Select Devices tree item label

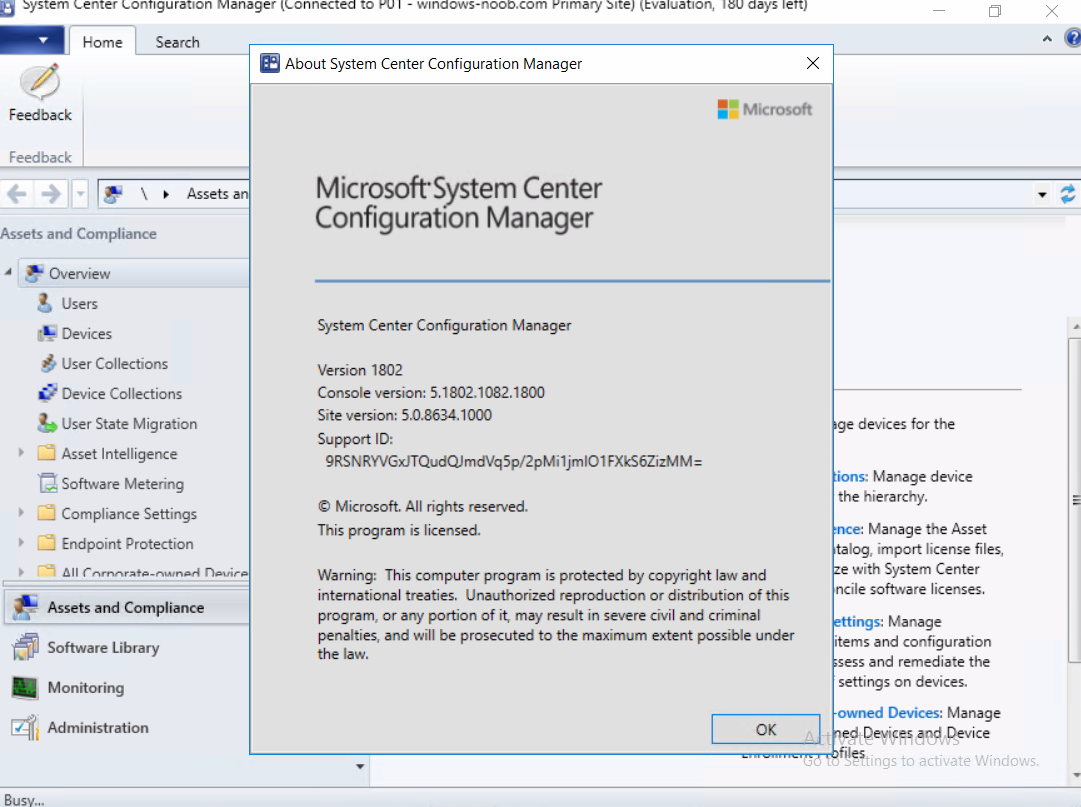tap(86, 334)
